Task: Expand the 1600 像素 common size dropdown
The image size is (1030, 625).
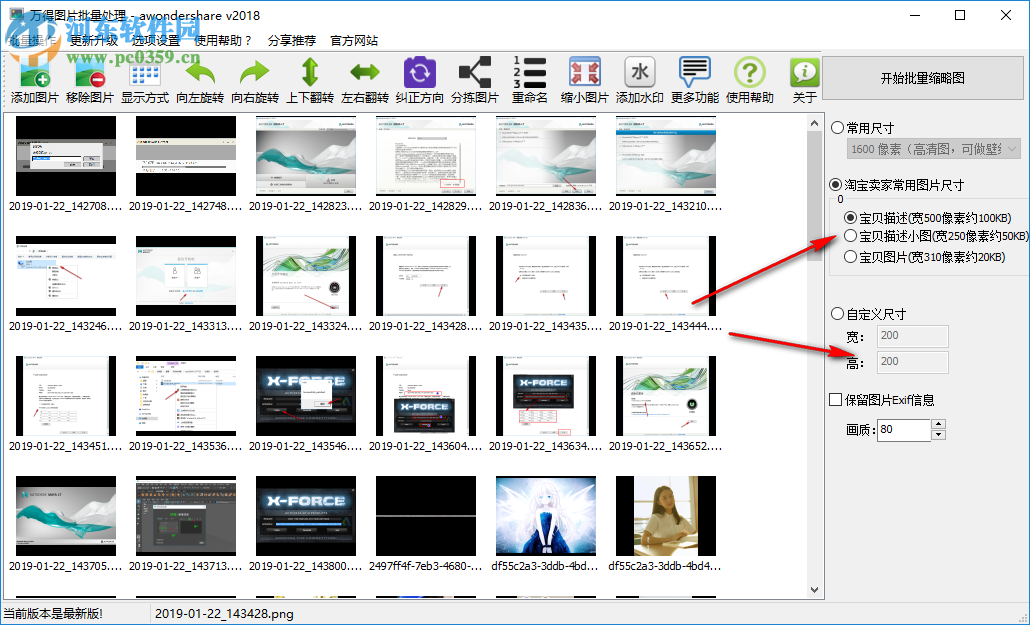Action: click(1012, 149)
